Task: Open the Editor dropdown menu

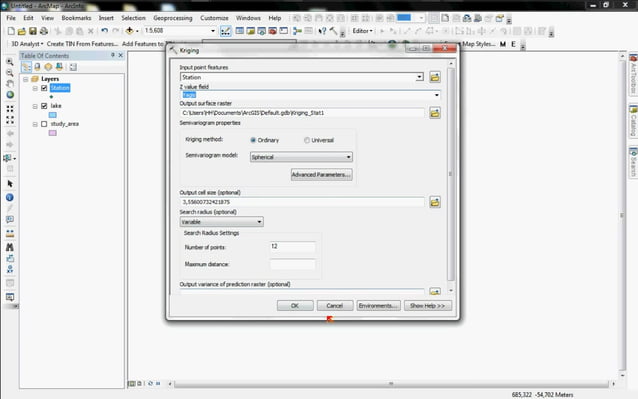Action: (x=362, y=31)
